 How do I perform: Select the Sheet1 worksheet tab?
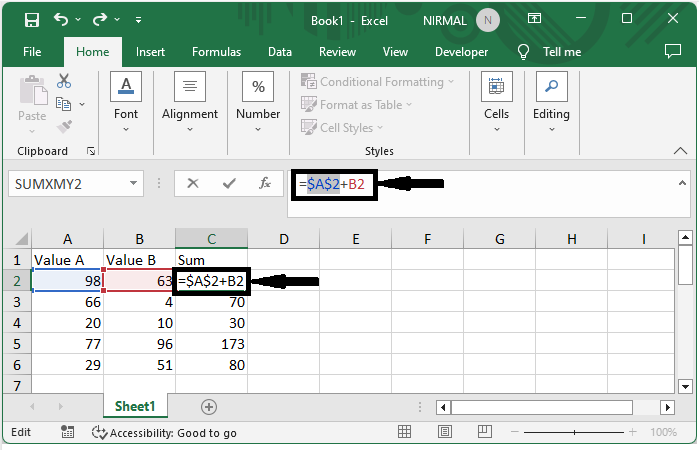[134, 406]
